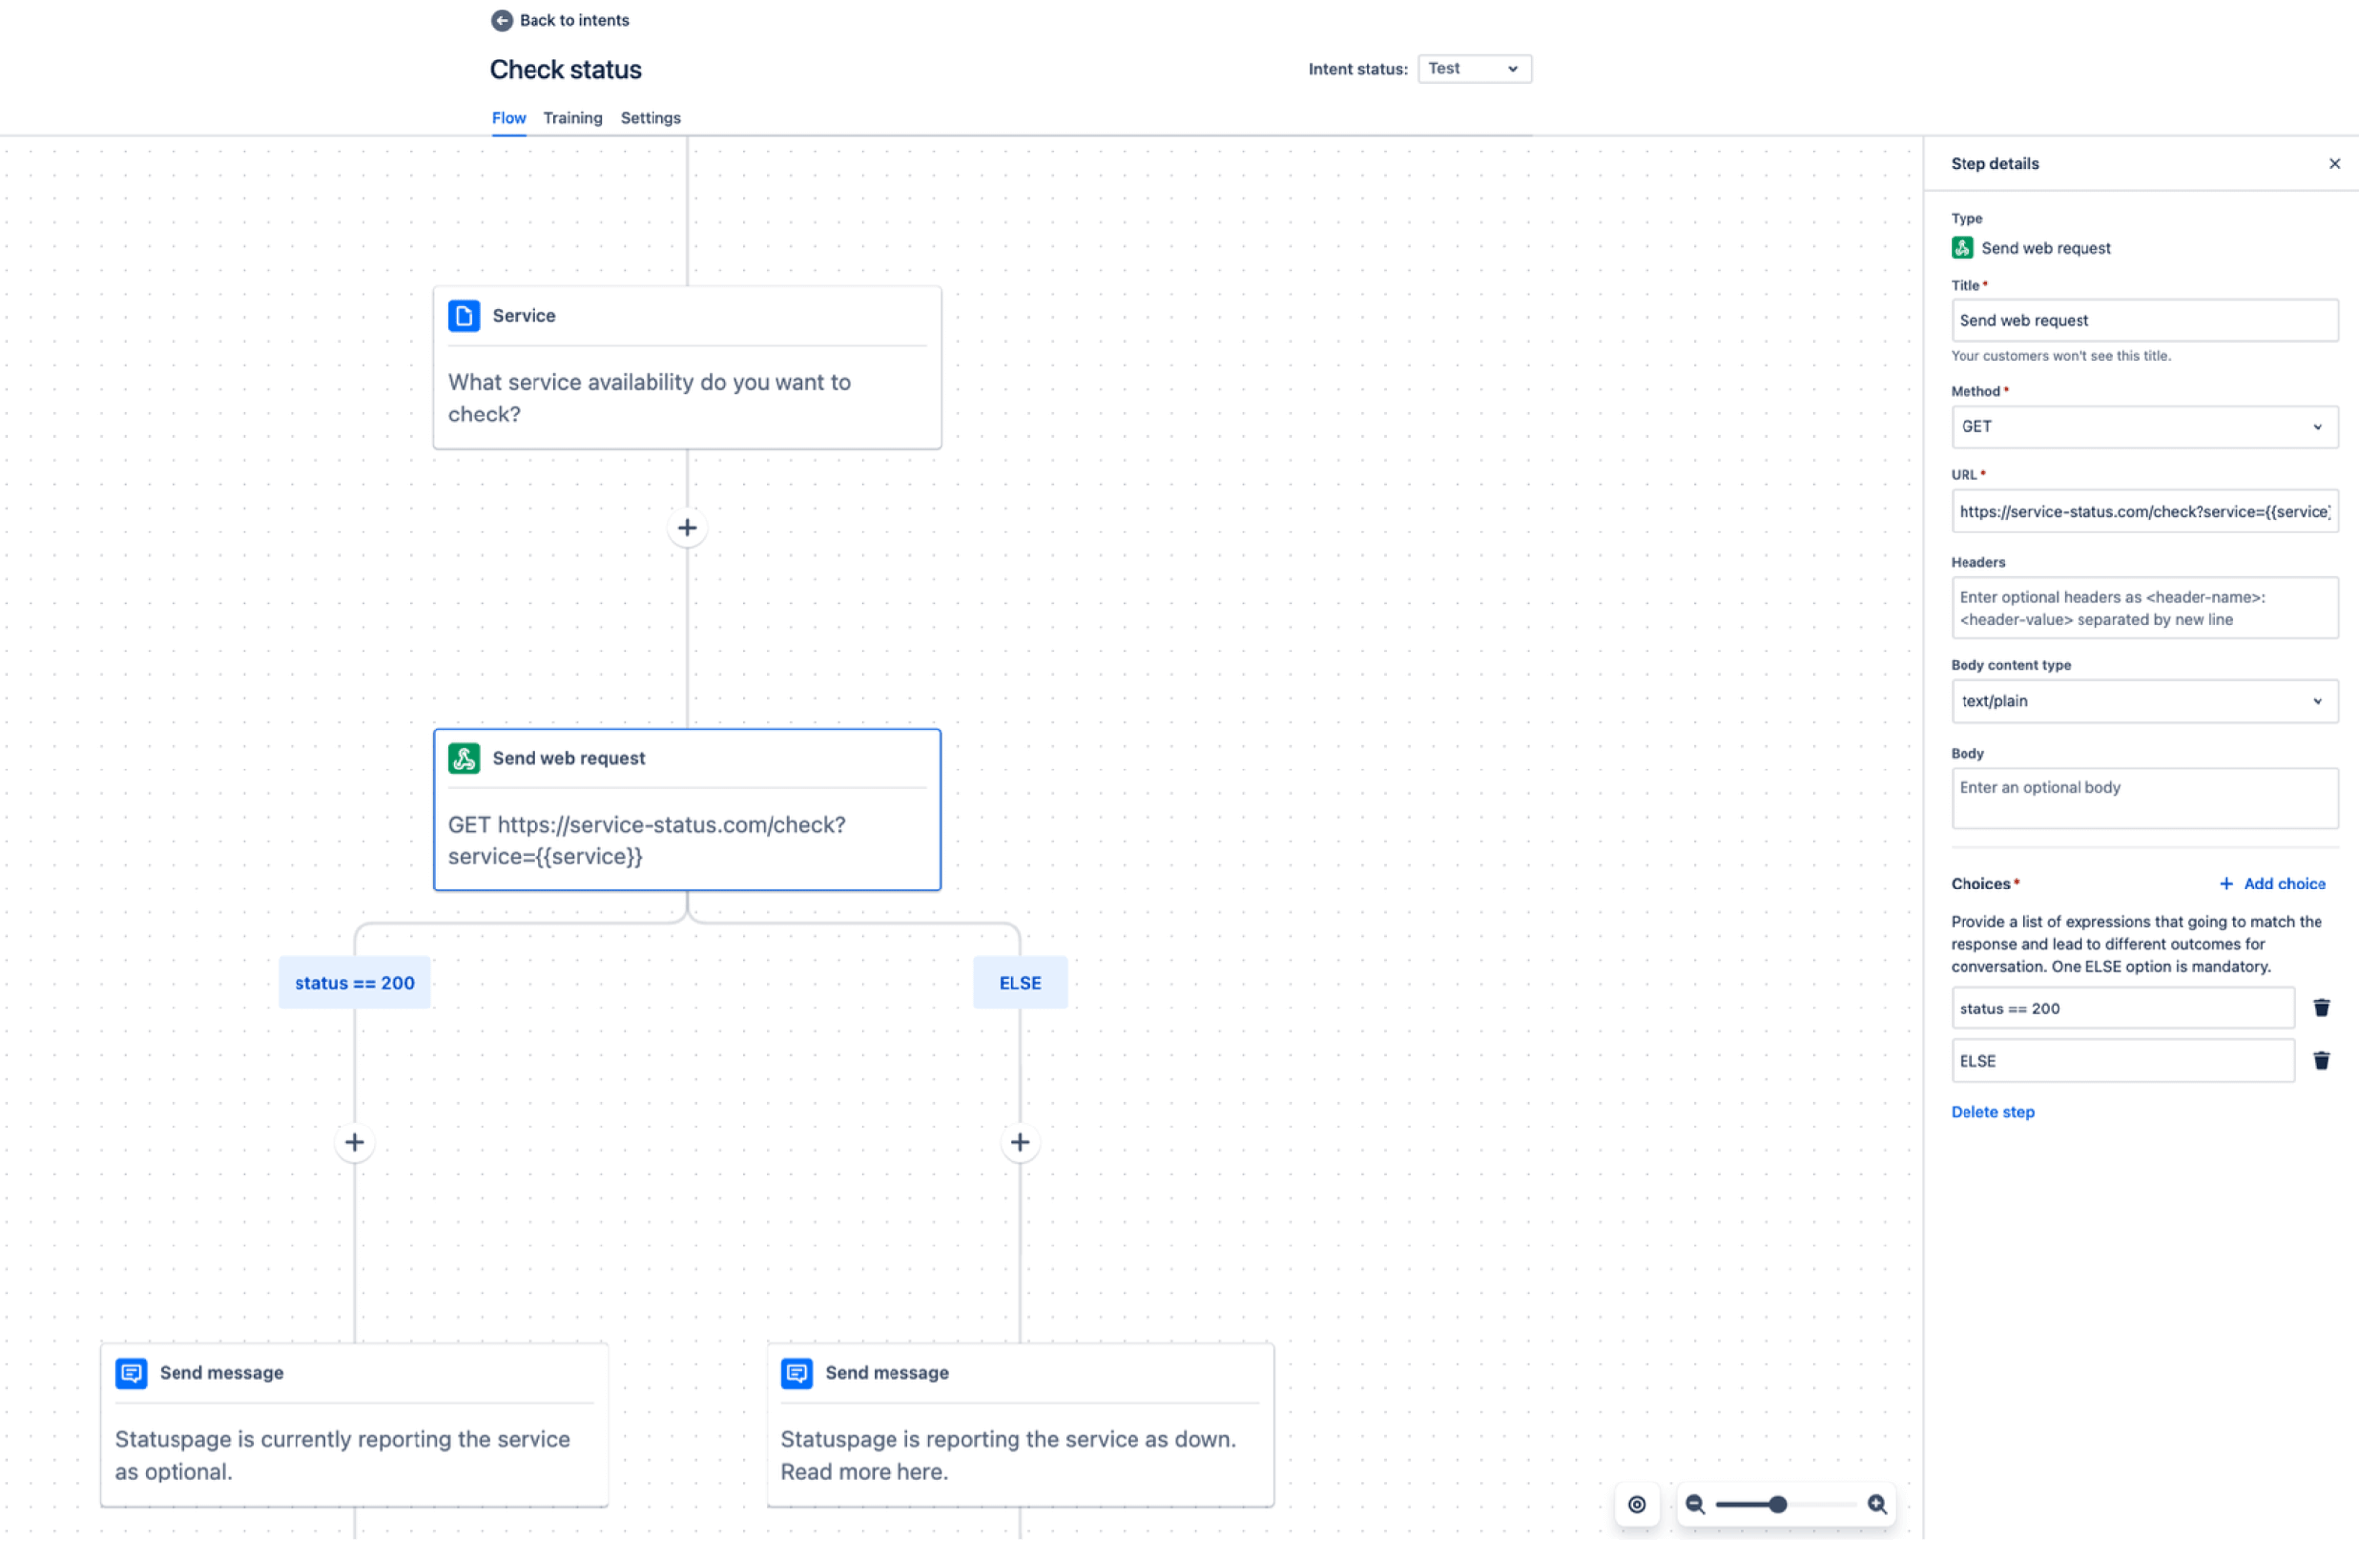
Task: Click the plus button under status==200 branch
Action: coord(354,1142)
